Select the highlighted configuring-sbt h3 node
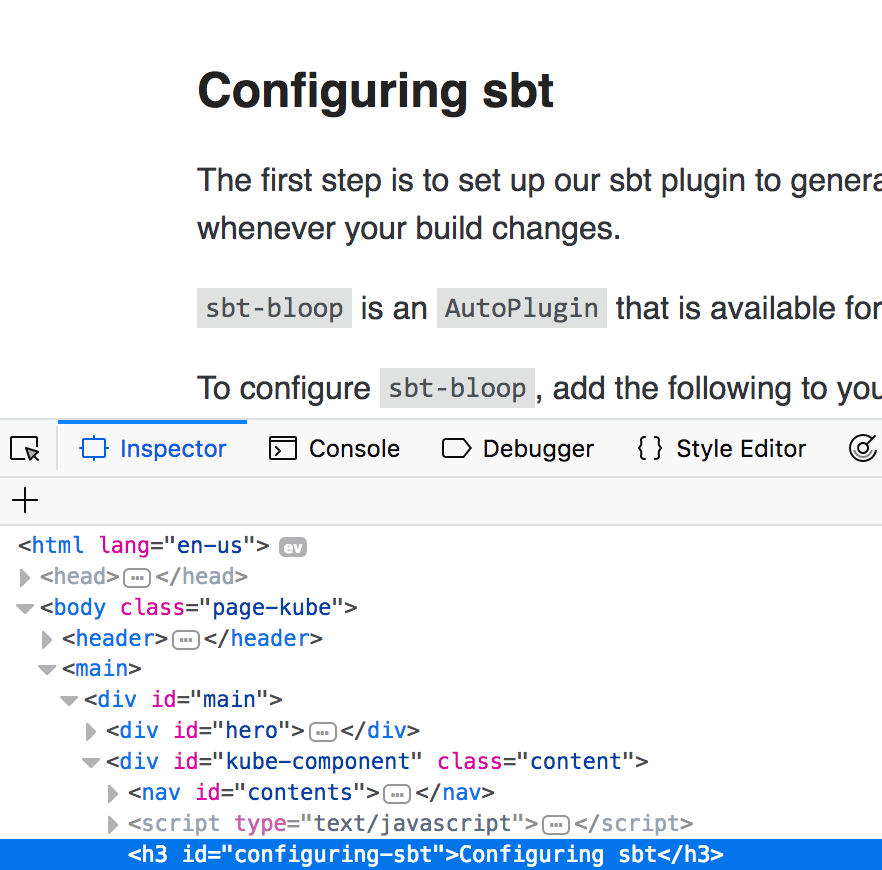Image resolution: width=882 pixels, height=870 pixels. coord(420,855)
